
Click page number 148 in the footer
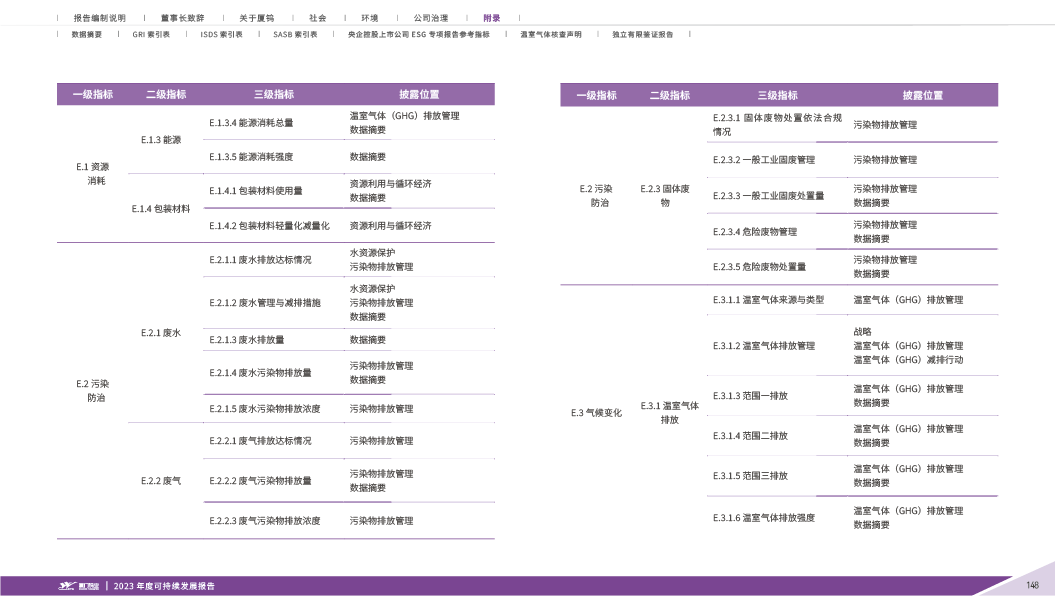pos(1033,585)
